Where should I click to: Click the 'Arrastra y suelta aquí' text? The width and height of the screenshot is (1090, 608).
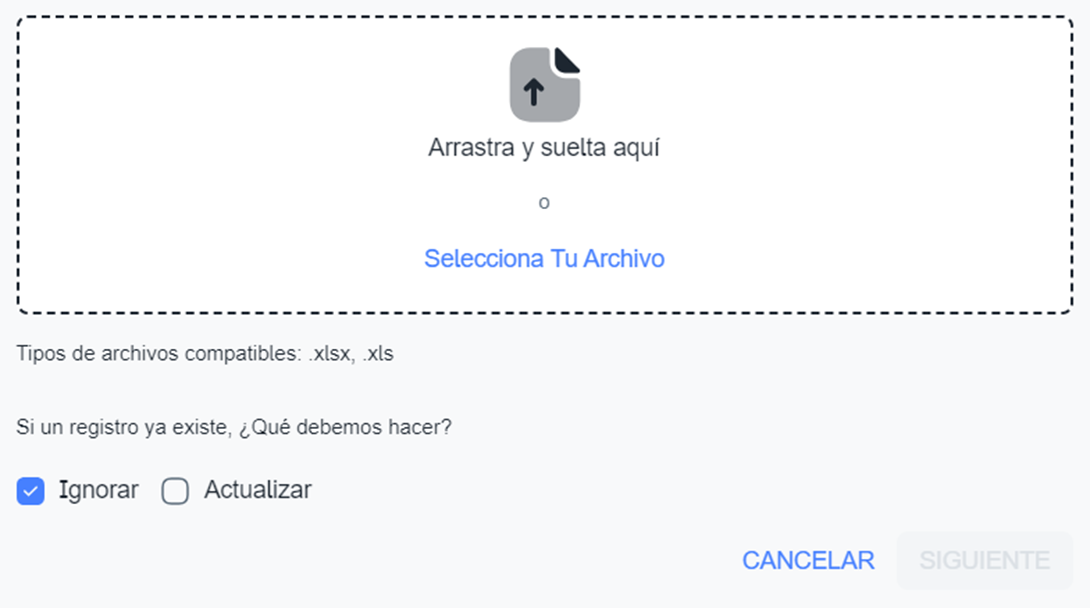544,148
